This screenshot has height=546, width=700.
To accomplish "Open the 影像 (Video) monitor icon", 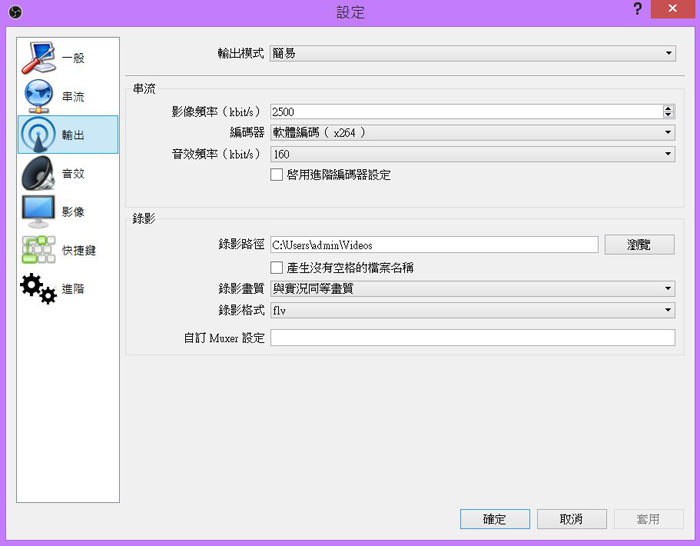I will [38, 212].
